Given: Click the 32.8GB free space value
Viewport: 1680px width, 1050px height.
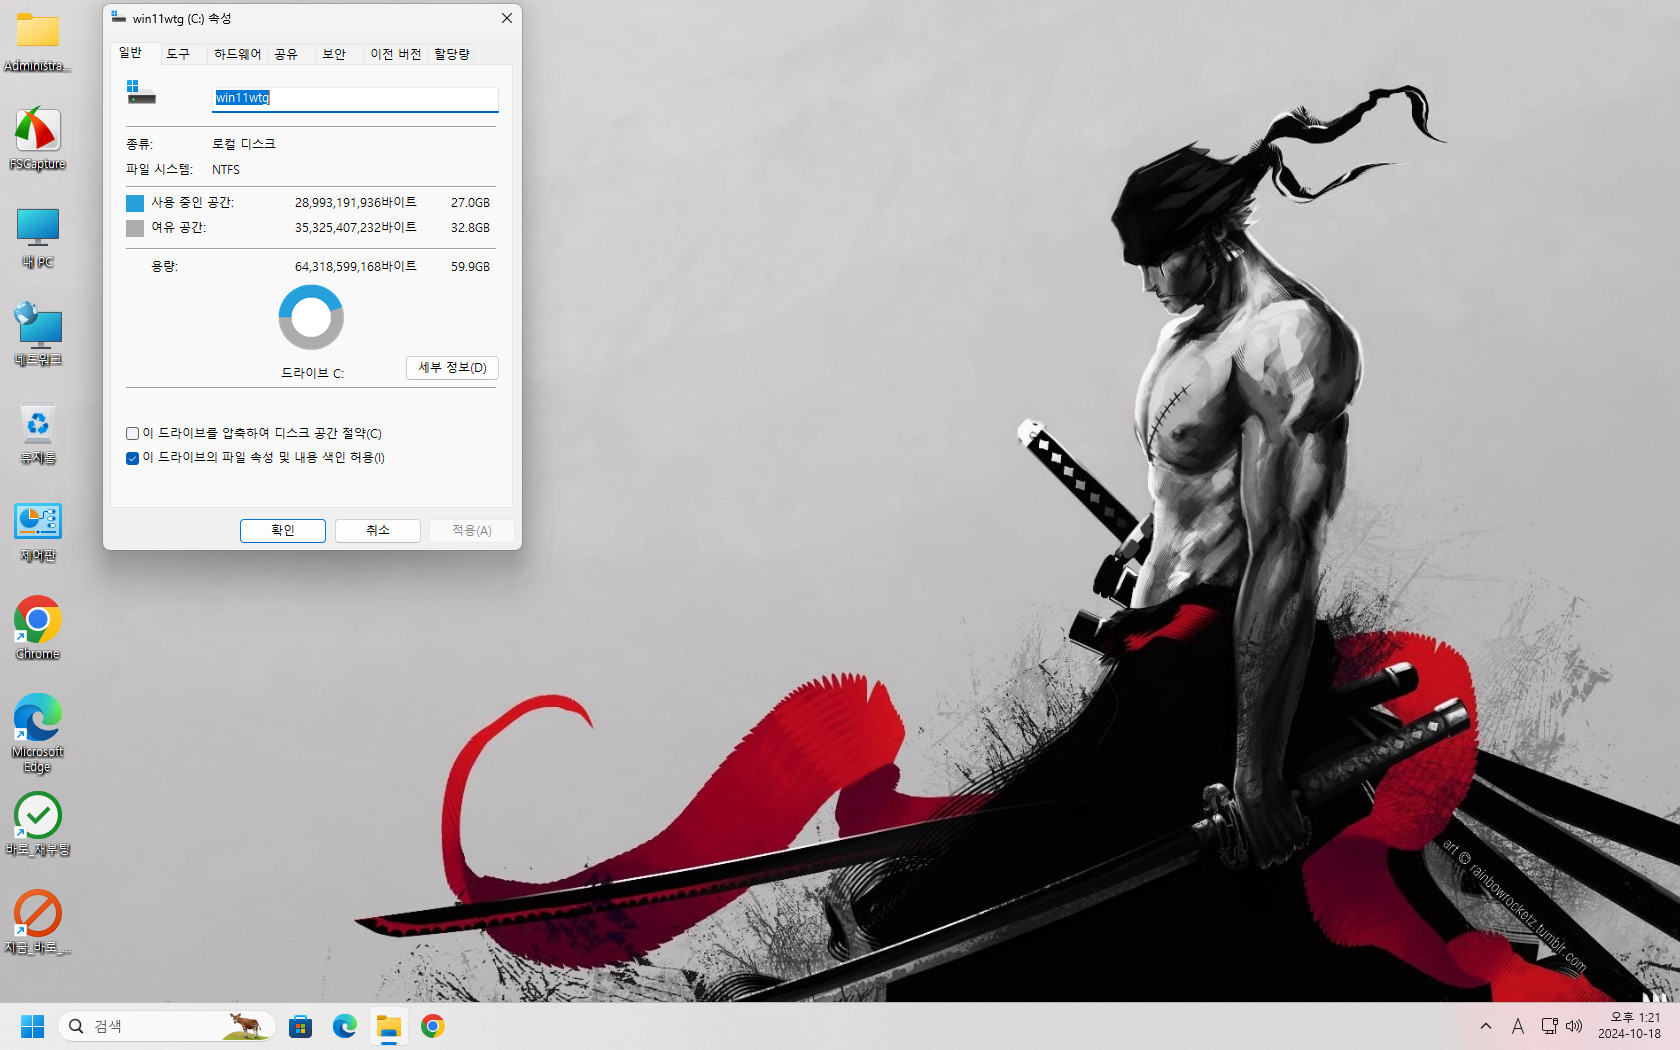Looking at the screenshot, I should [x=470, y=228].
